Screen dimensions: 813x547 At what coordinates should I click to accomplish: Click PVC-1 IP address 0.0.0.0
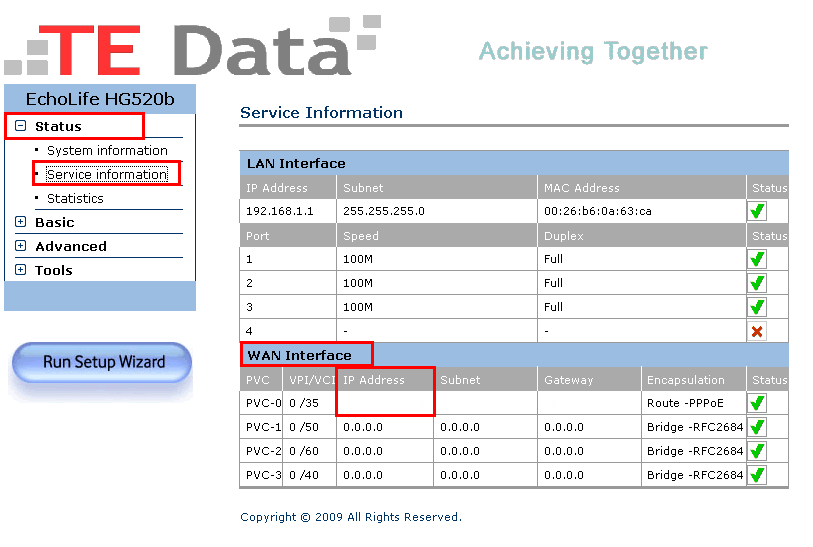pos(363,427)
